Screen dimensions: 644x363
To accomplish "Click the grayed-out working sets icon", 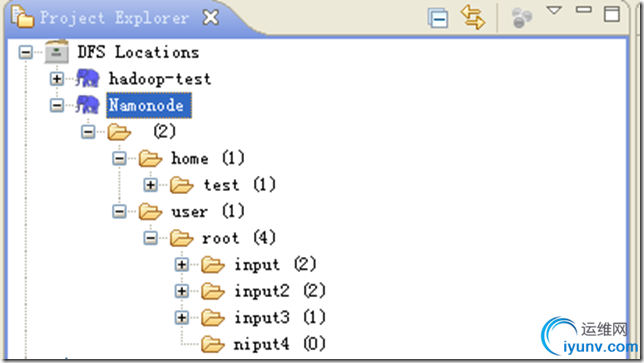I will click(522, 18).
